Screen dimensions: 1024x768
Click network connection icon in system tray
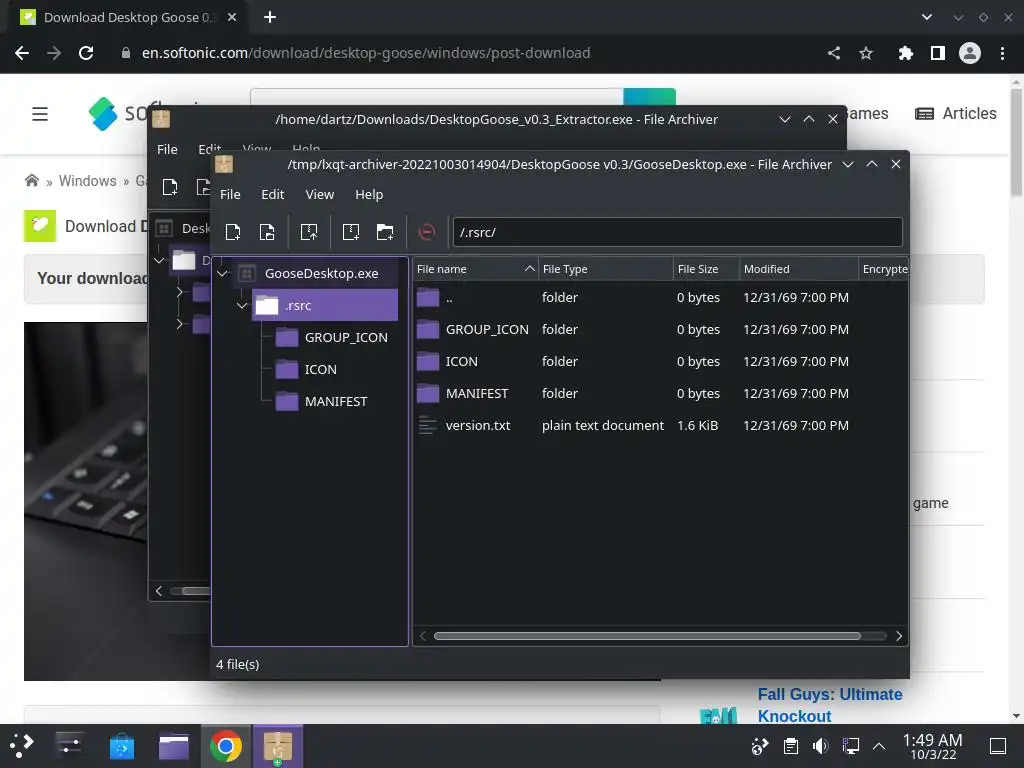coord(850,746)
